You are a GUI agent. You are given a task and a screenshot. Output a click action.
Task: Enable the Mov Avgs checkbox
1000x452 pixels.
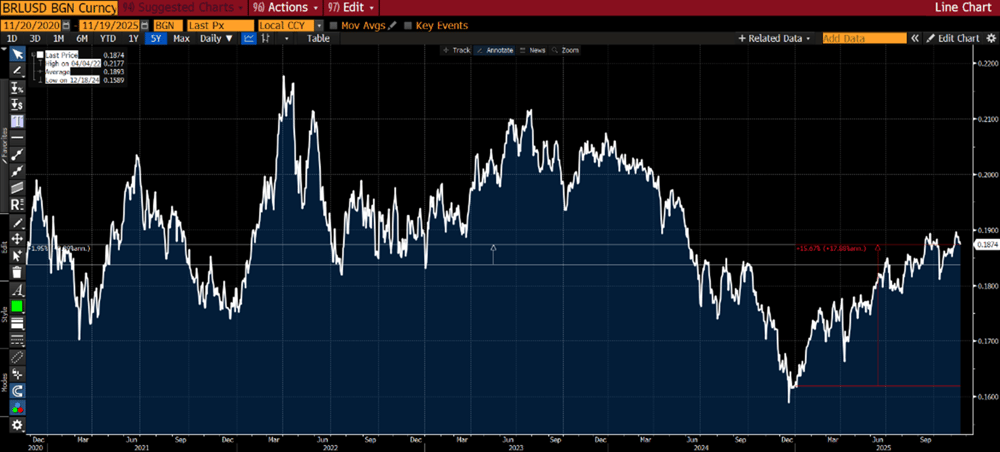(x=334, y=24)
